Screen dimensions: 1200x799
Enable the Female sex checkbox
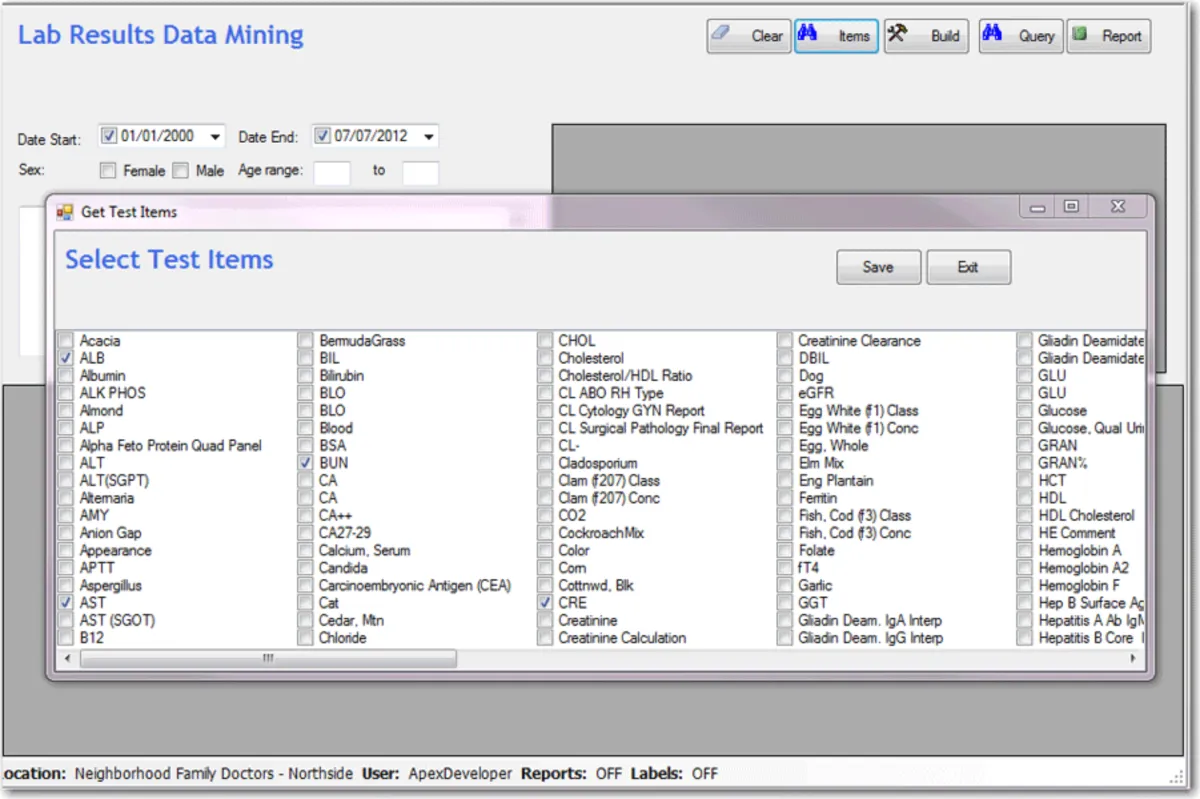(108, 171)
